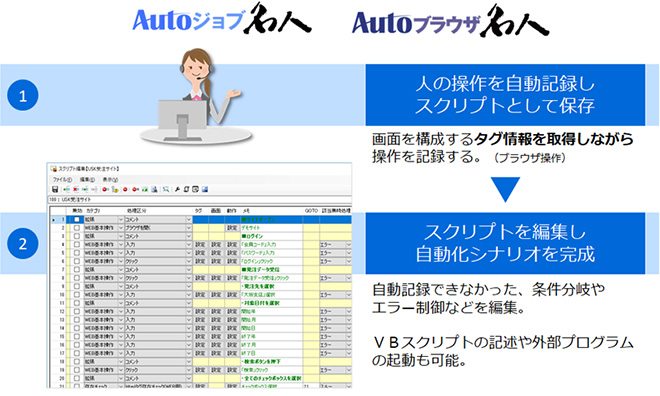Screen dimensions: 660x396
Task: Click the magnifier search icon in toolbar
Action: pyautogui.click(x=166, y=189)
